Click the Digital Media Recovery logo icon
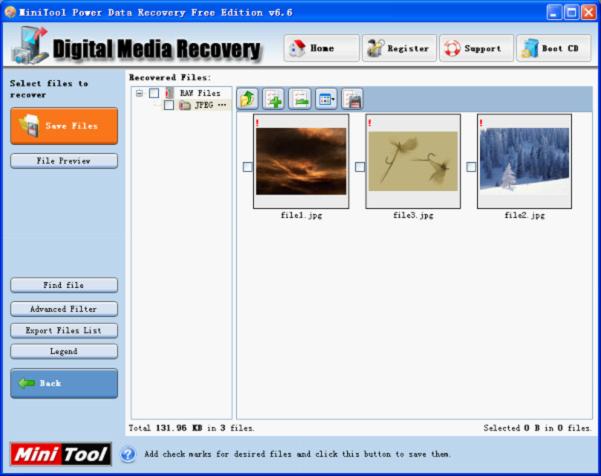 point(30,45)
